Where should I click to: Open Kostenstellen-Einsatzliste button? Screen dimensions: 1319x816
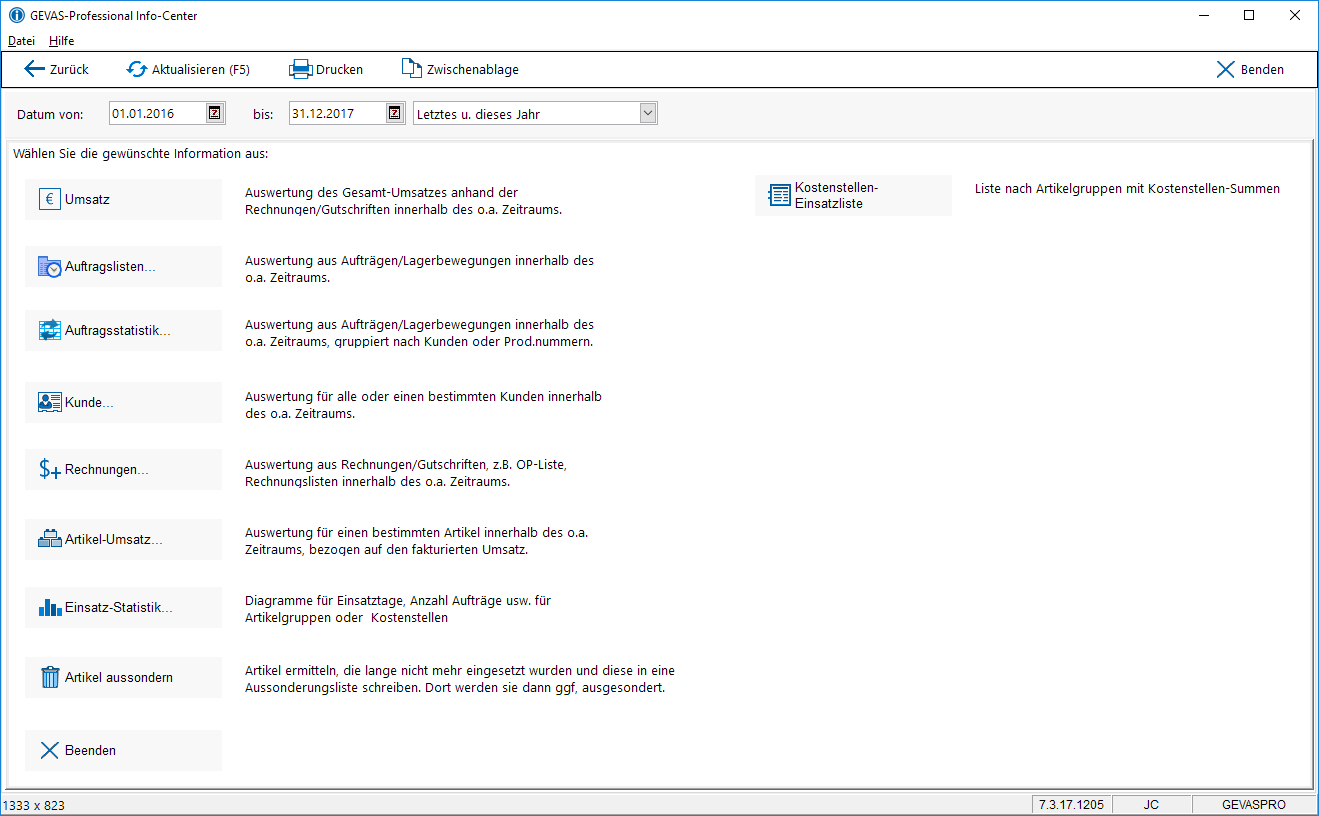[x=853, y=195]
